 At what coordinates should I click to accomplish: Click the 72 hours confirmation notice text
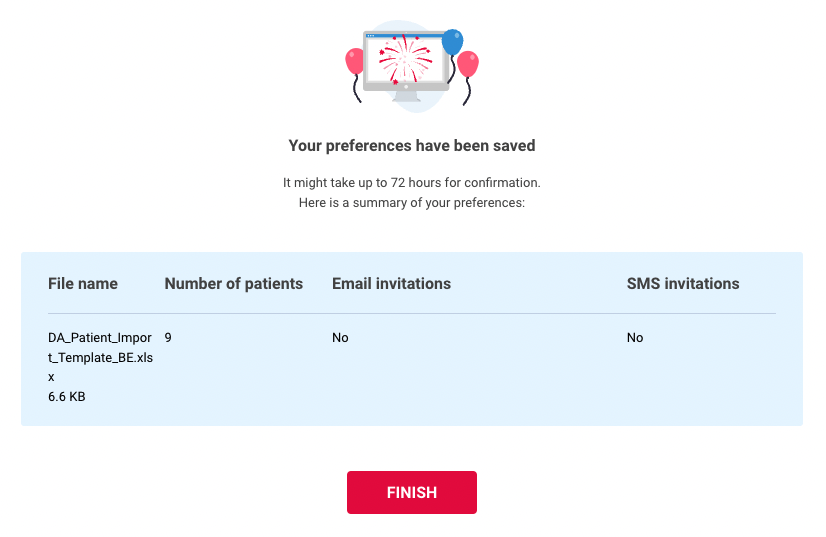(411, 182)
